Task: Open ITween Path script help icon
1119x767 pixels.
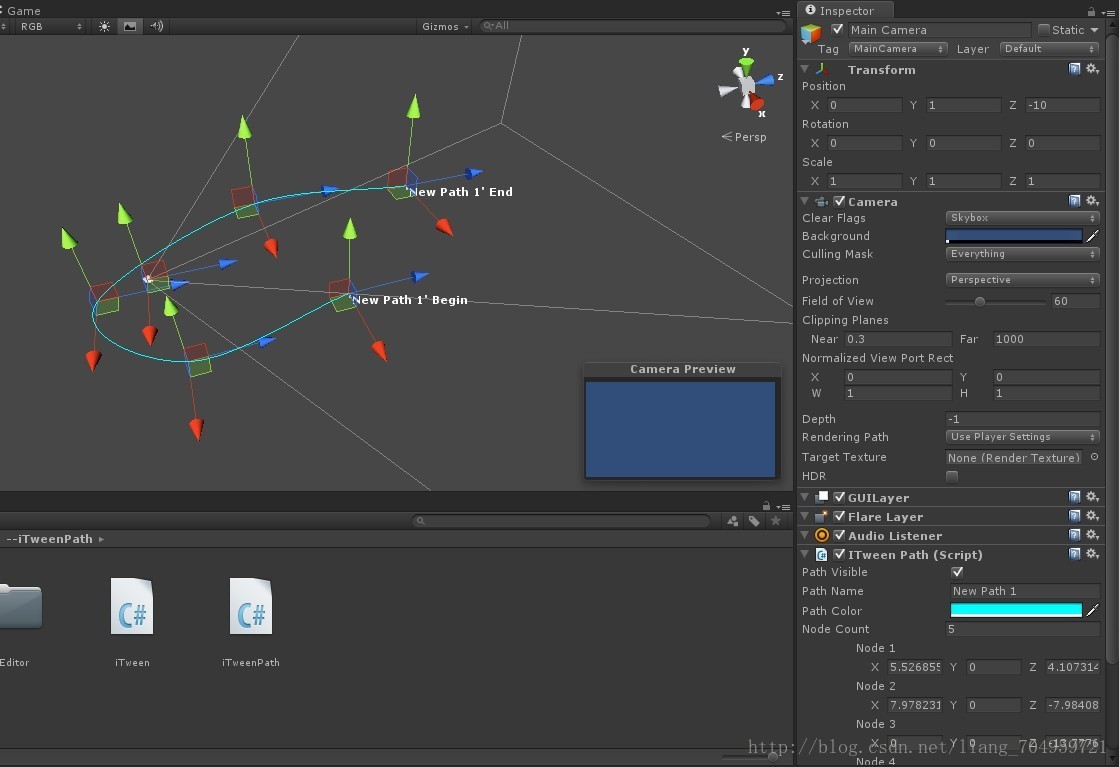Action: click(x=1074, y=554)
